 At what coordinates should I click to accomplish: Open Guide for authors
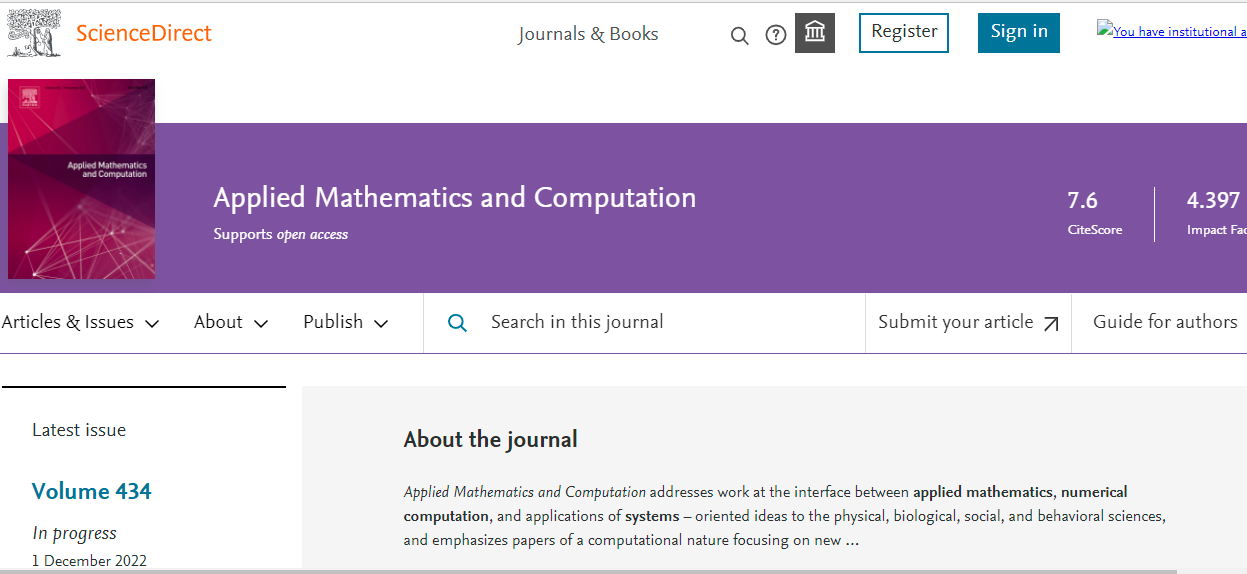1165,322
